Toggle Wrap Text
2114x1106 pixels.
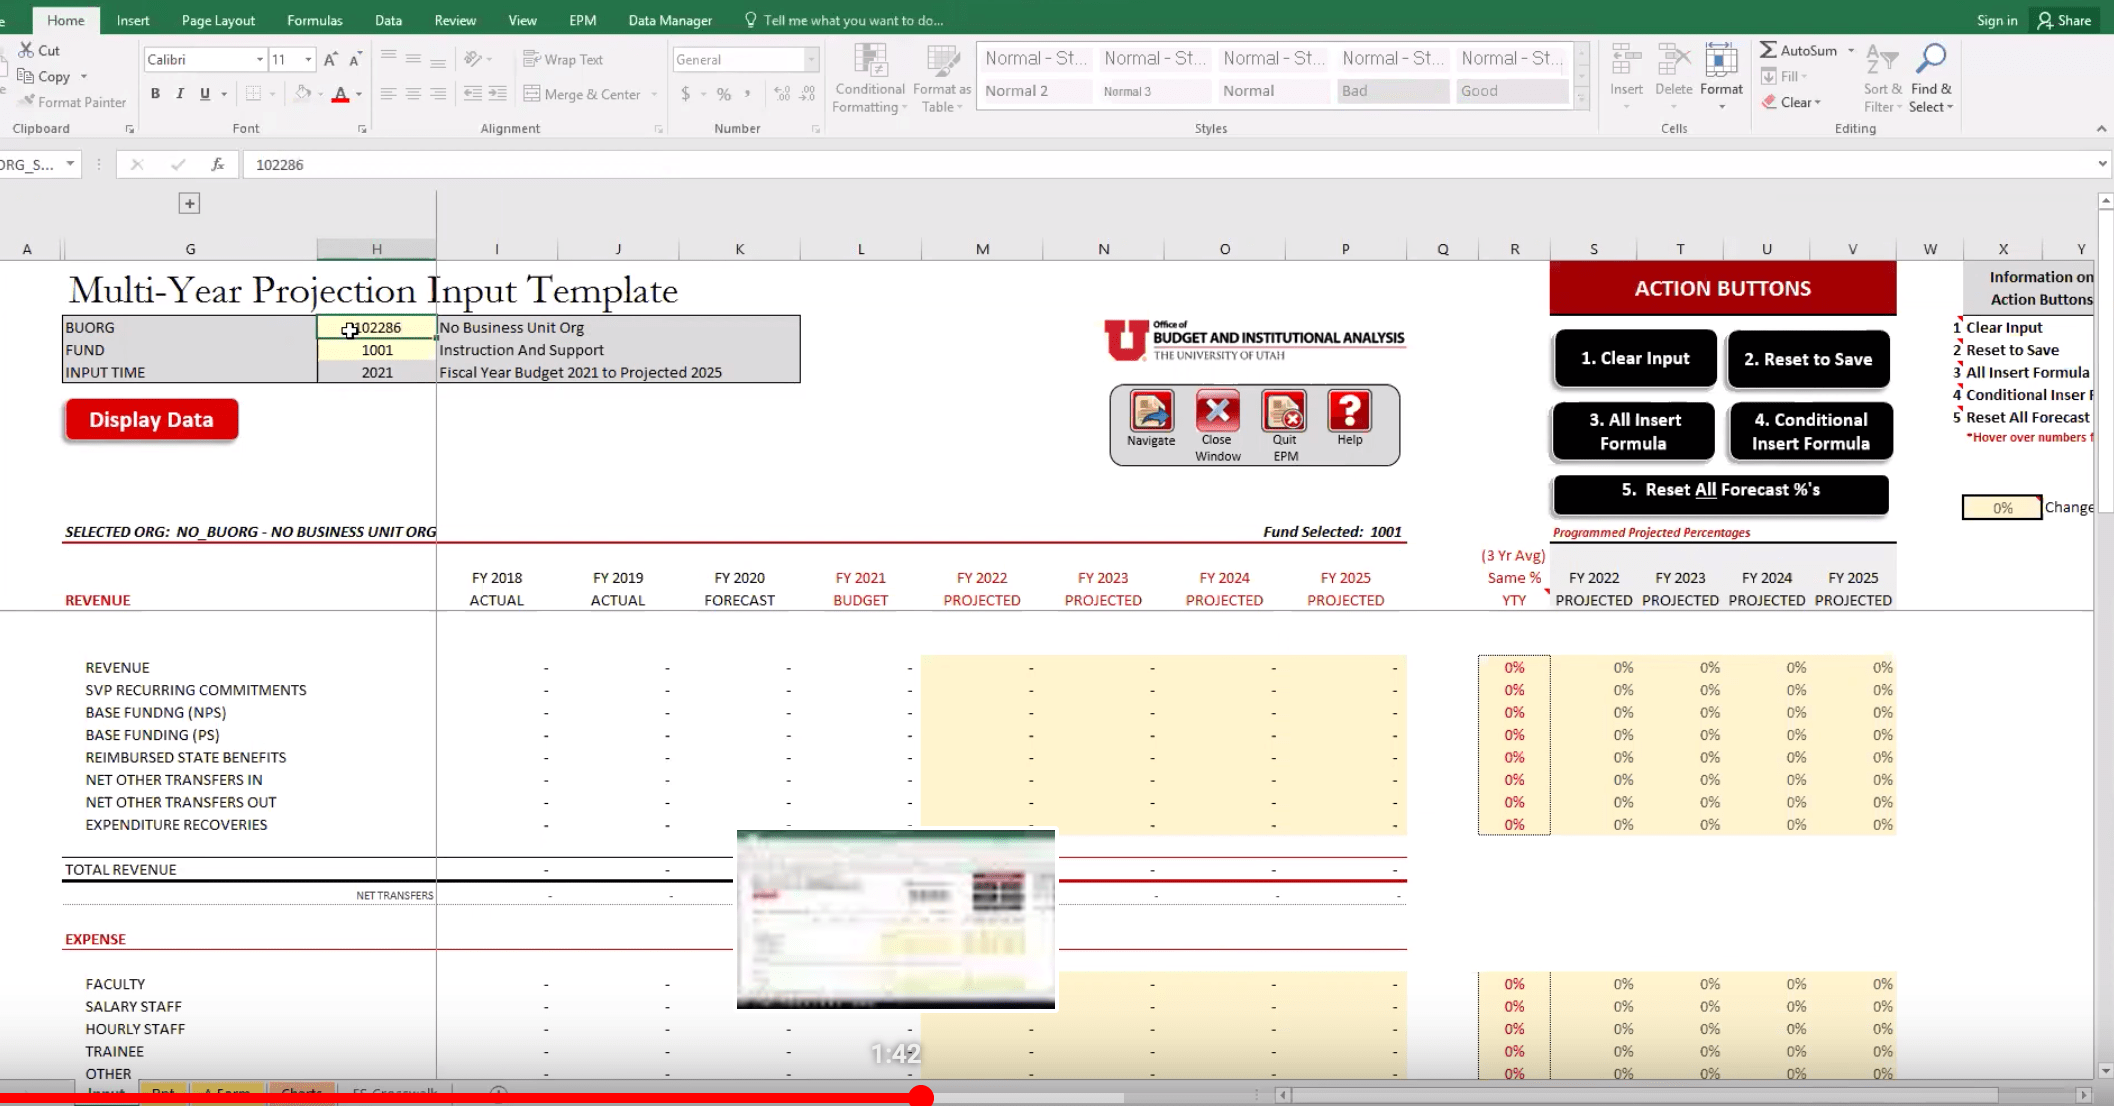[563, 60]
